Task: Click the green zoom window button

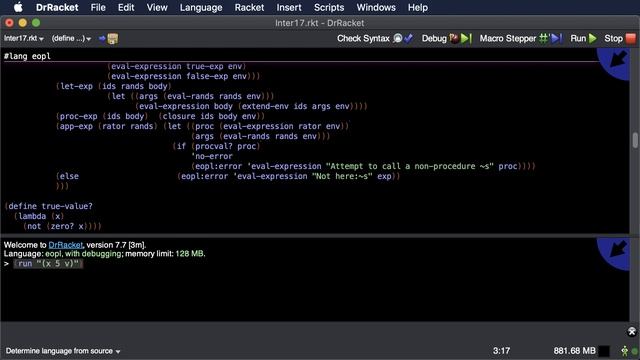Action: click(36, 23)
